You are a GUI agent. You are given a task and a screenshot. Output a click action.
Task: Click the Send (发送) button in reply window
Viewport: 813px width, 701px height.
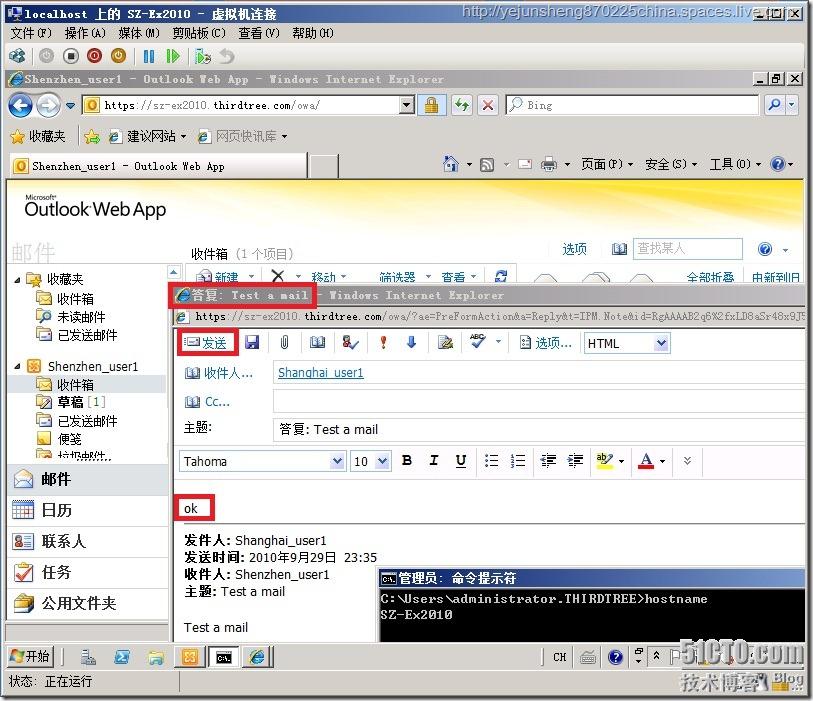(207, 343)
